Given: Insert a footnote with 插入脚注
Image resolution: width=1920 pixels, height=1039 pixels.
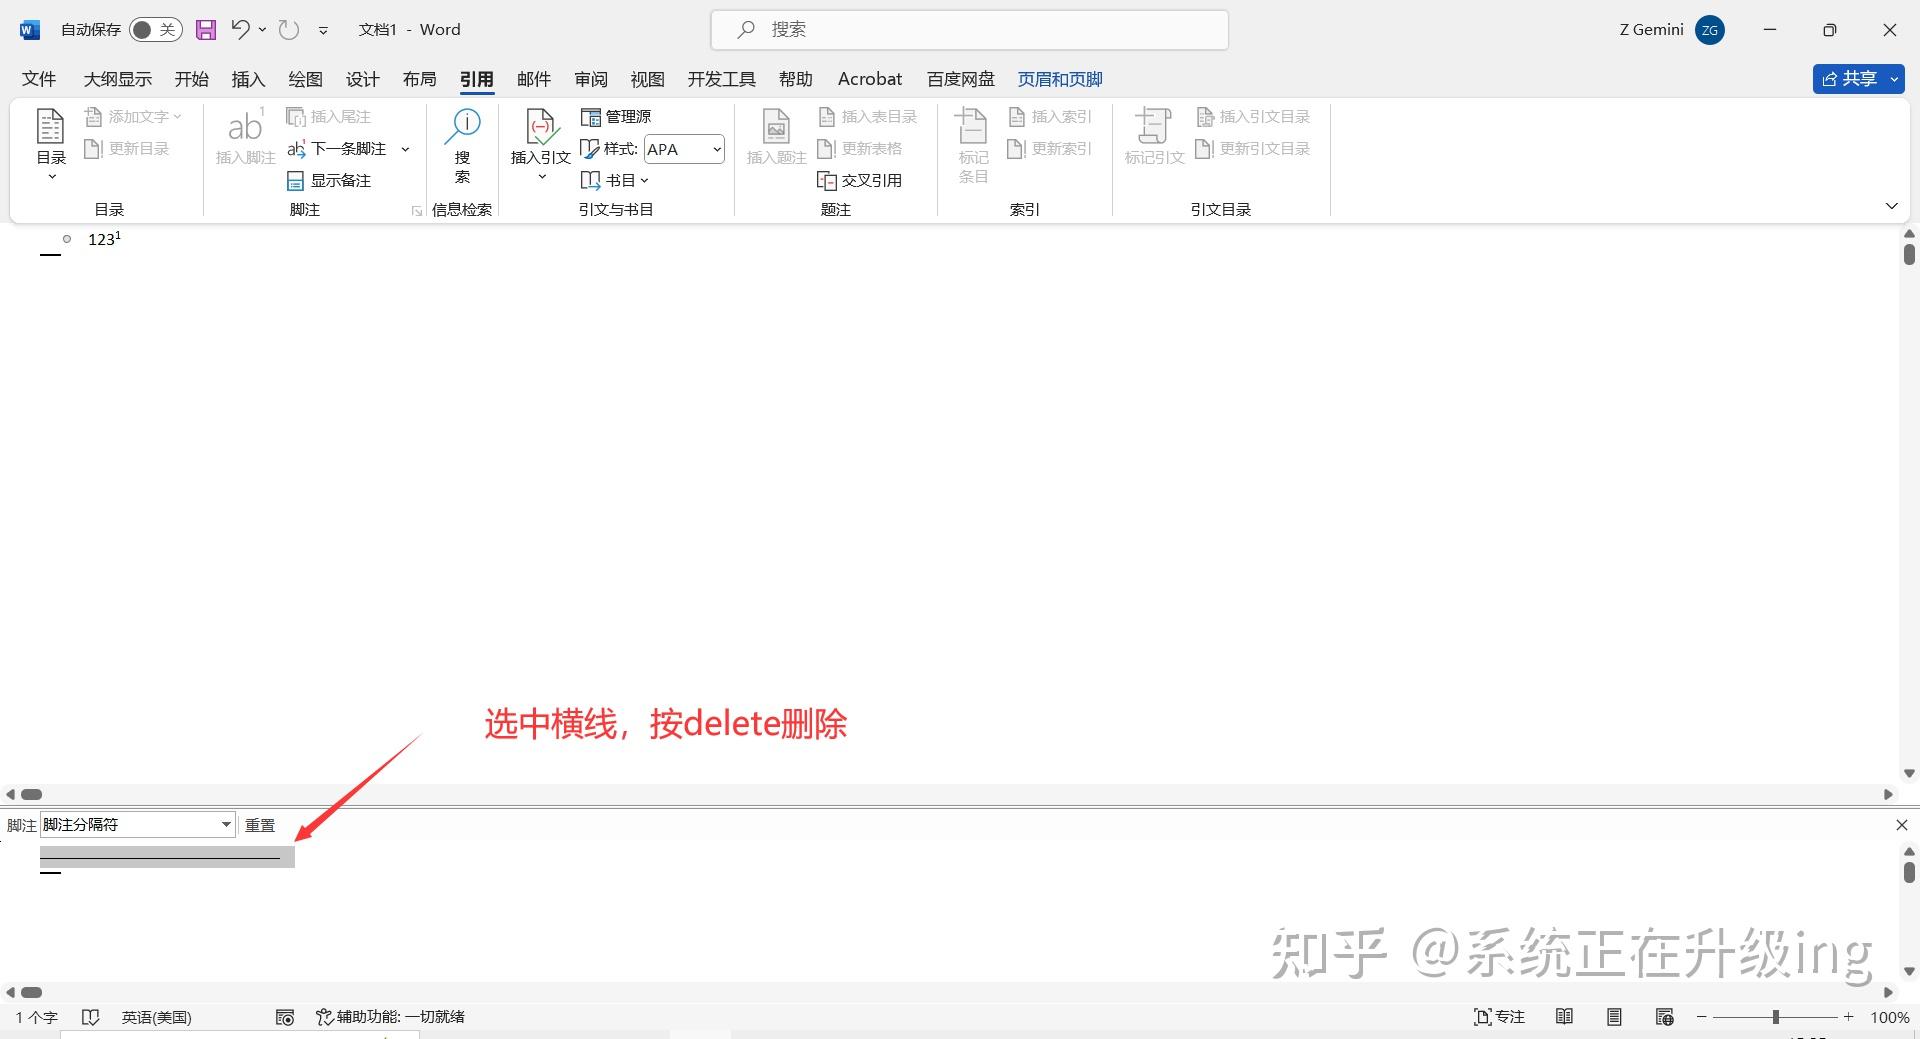Looking at the screenshot, I should (x=245, y=137).
